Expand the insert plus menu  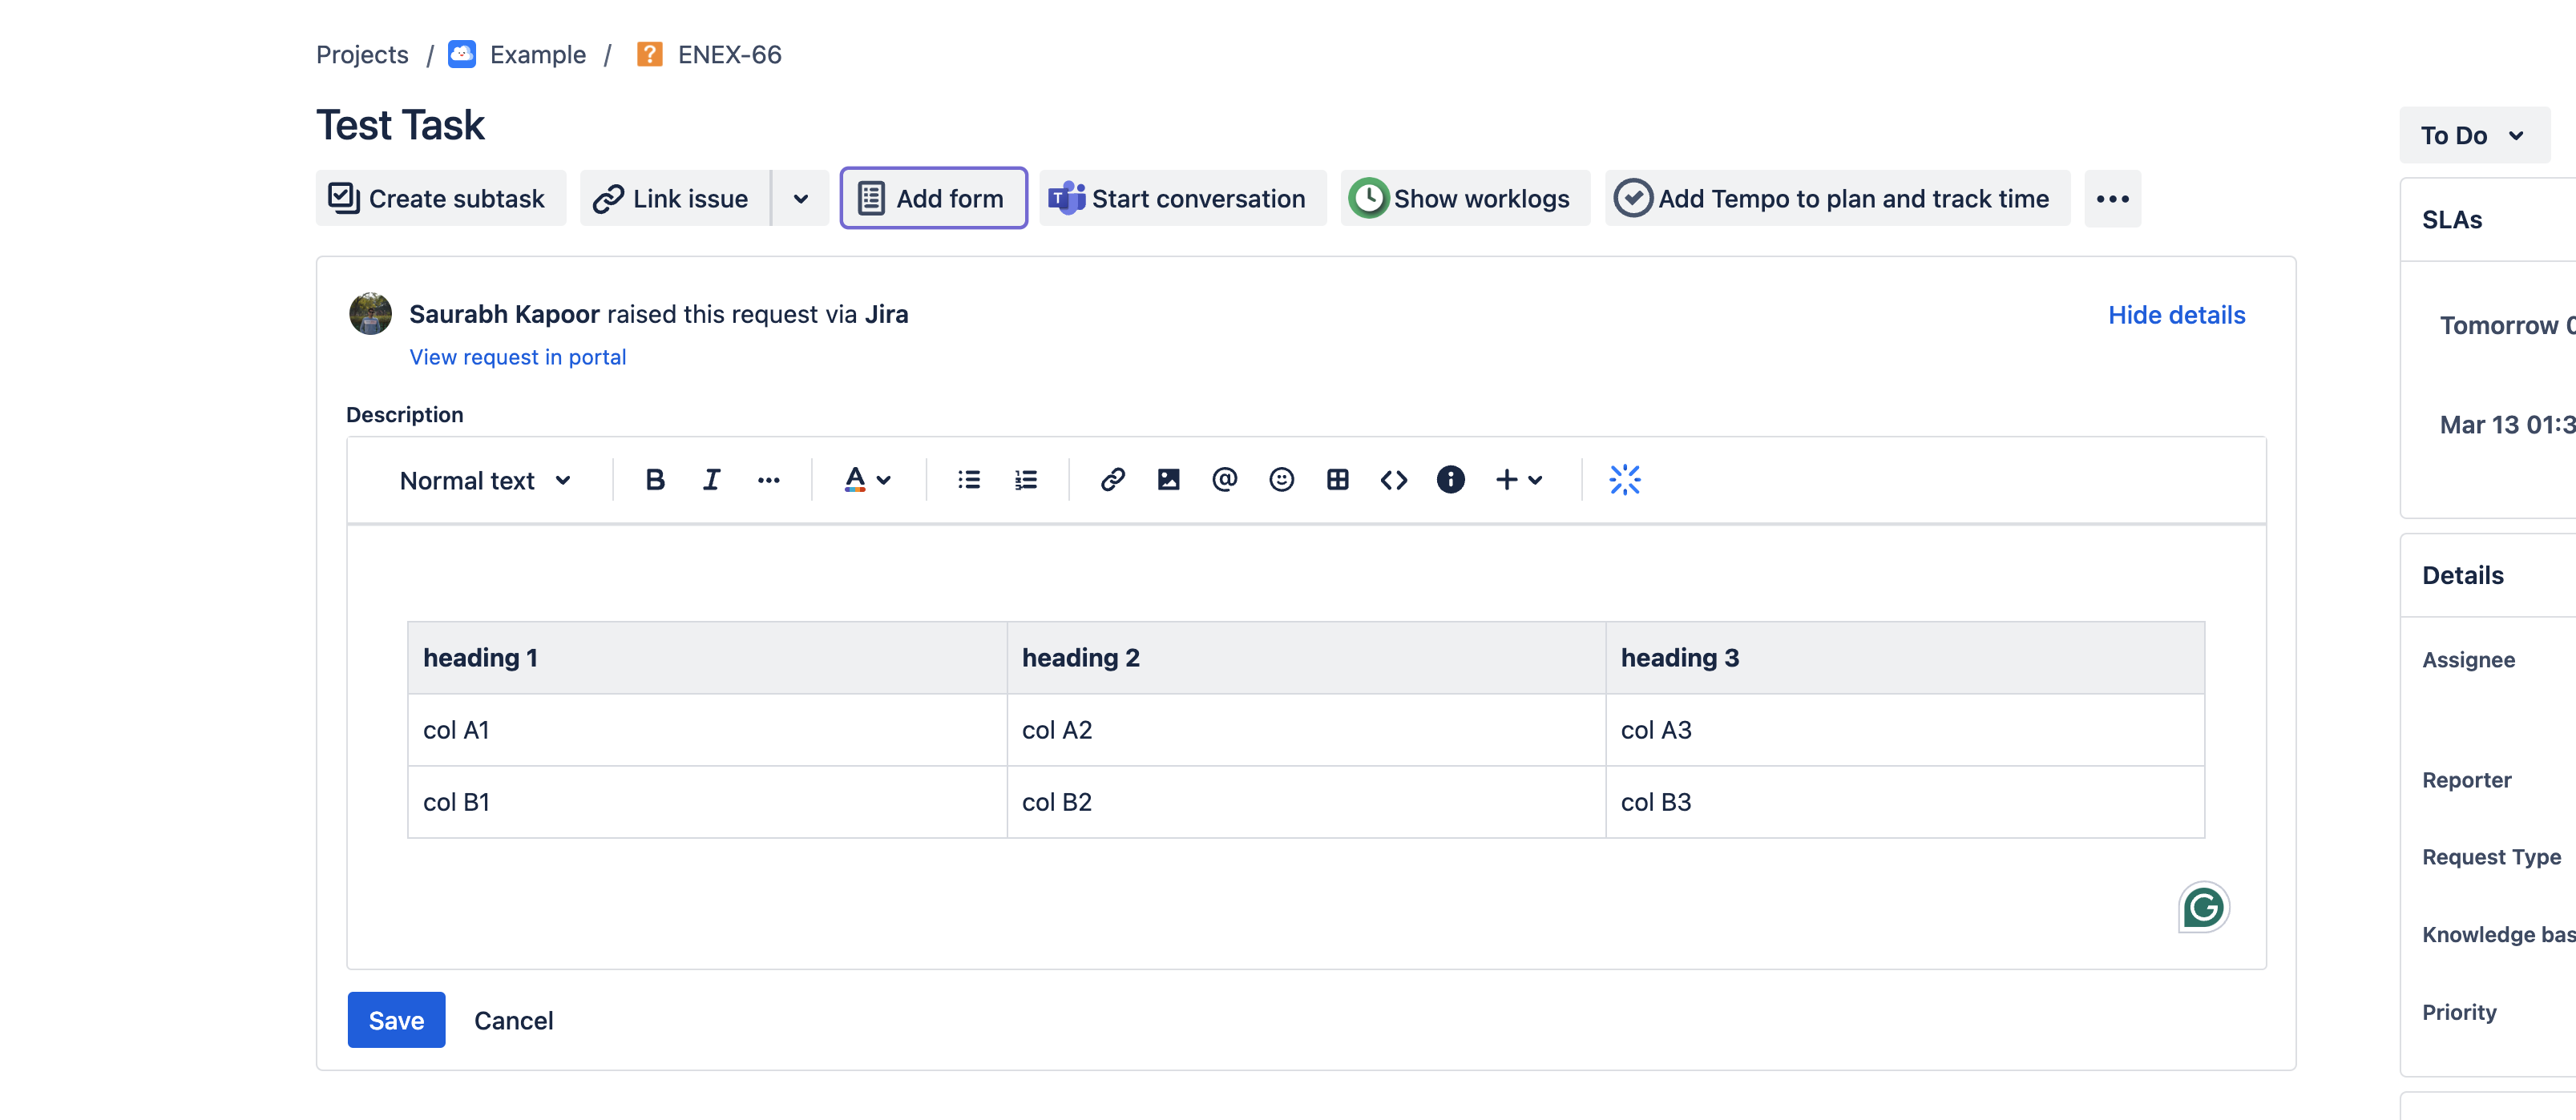(x=1518, y=480)
